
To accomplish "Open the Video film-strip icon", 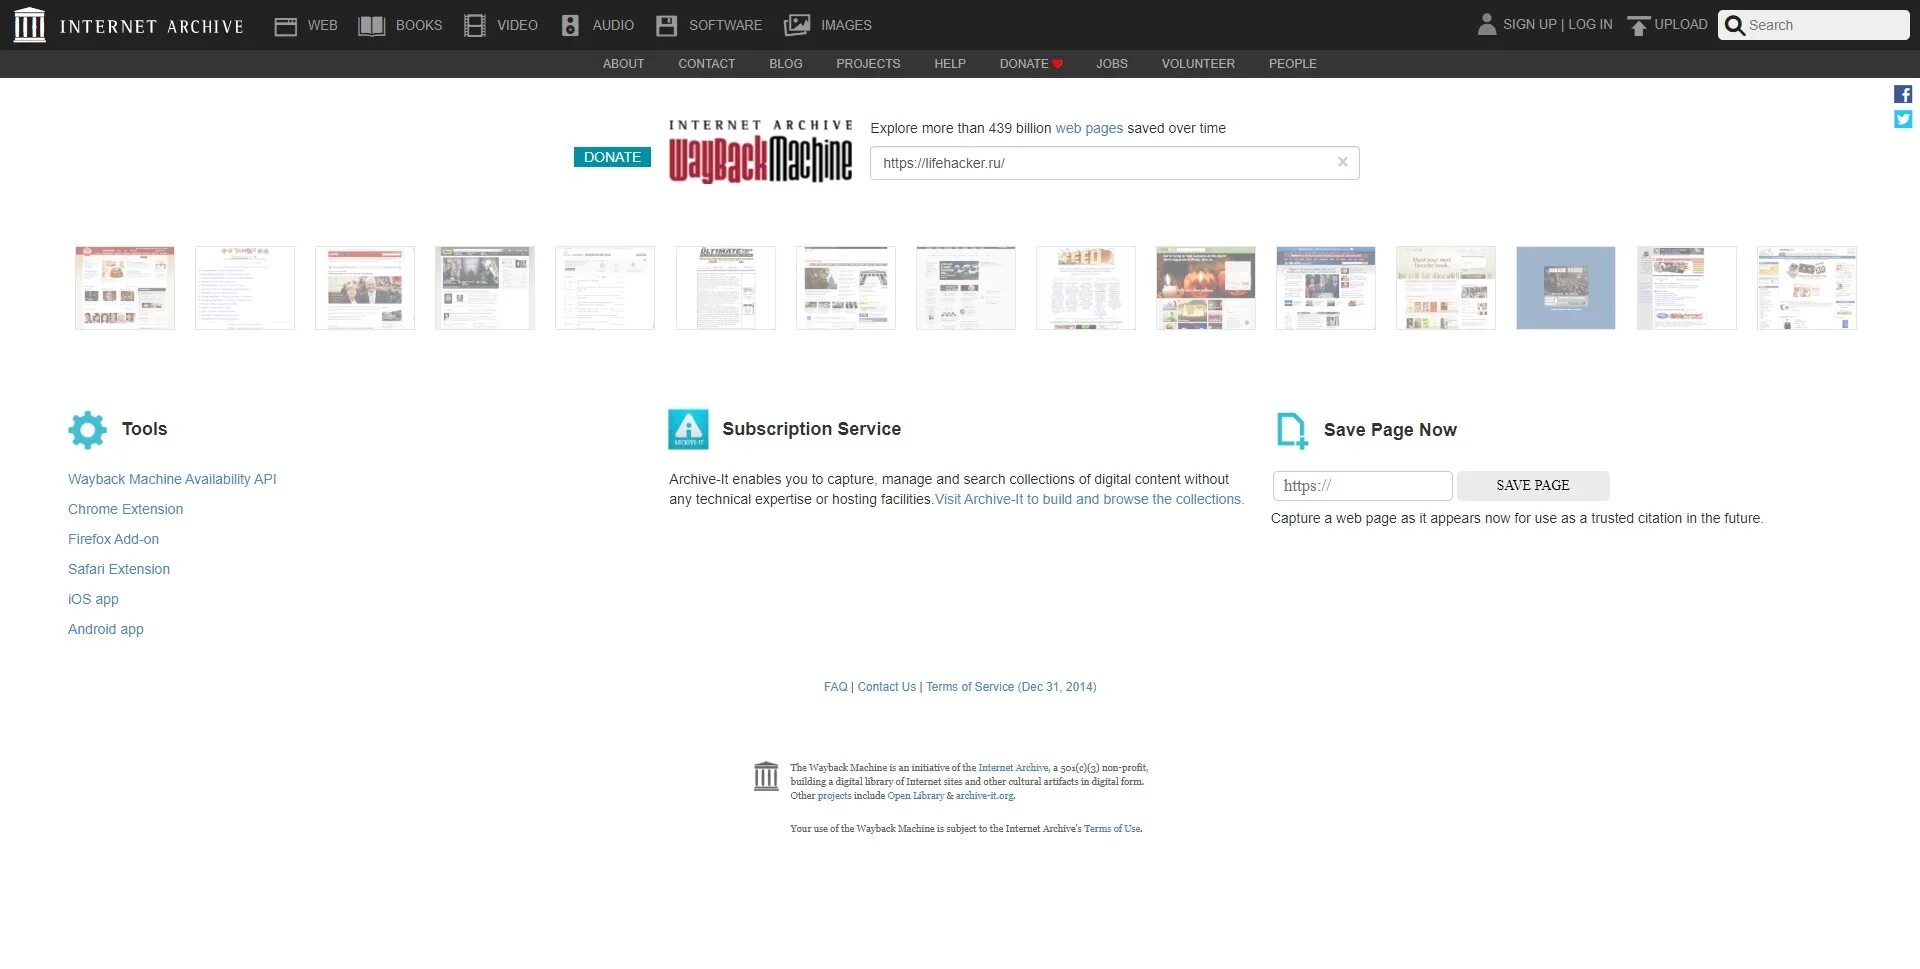I will tap(475, 26).
